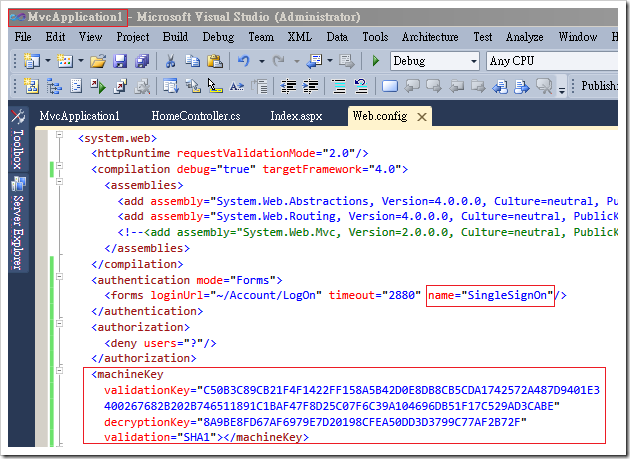Open the Debug configuration combo box

point(435,61)
